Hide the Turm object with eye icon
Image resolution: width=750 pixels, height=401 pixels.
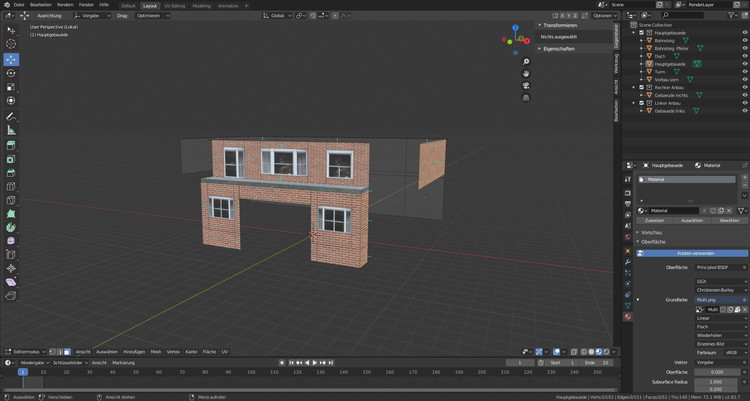(744, 71)
